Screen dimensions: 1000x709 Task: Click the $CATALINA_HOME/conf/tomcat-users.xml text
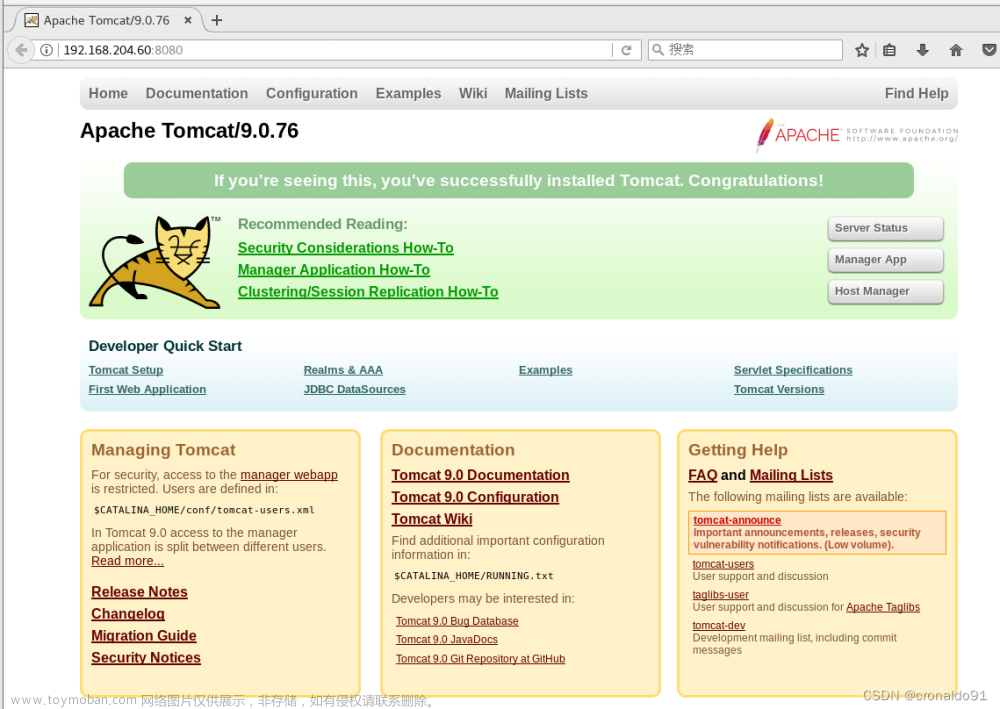pos(204,511)
